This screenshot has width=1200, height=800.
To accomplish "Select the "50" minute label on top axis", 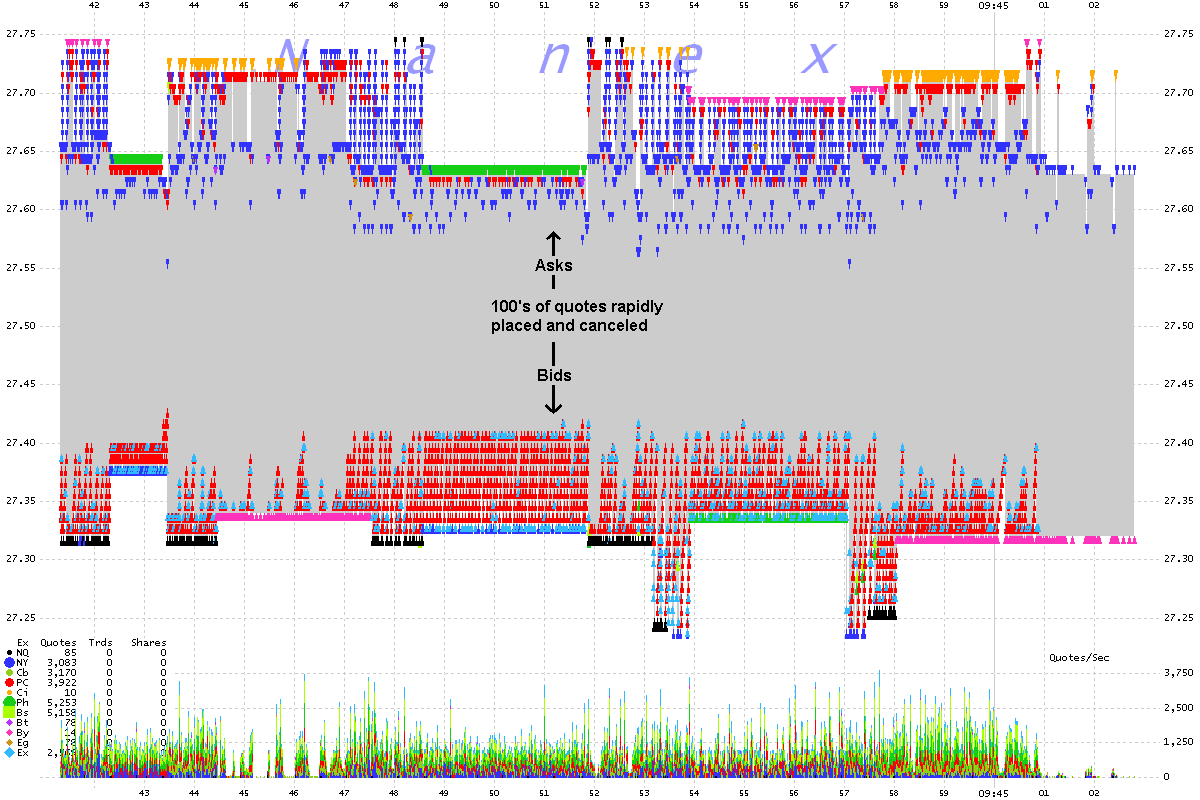I will tap(494, 5).
